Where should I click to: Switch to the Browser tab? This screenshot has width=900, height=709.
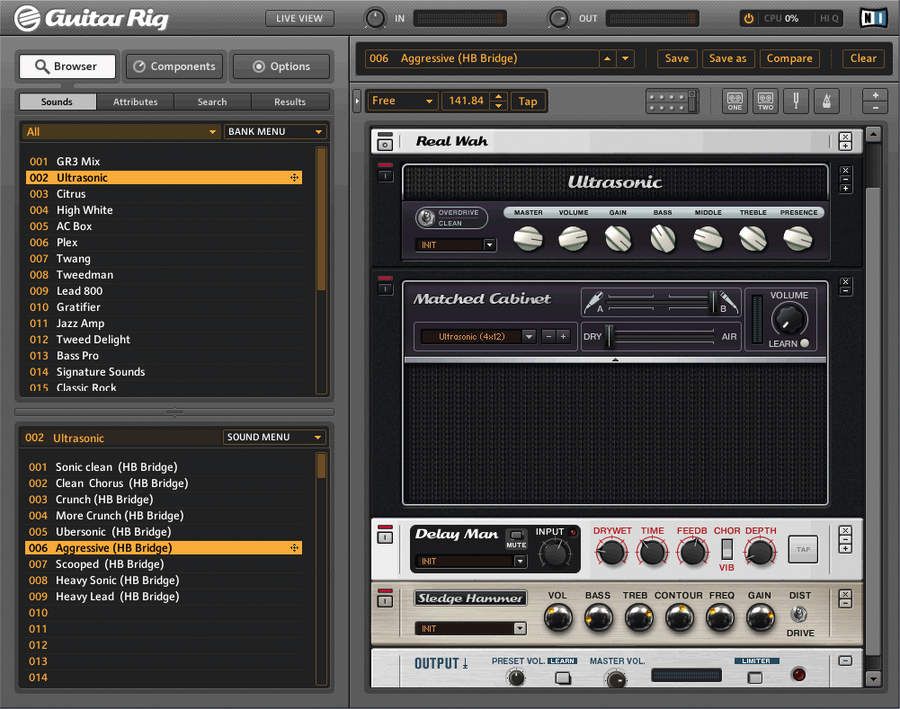[67, 67]
